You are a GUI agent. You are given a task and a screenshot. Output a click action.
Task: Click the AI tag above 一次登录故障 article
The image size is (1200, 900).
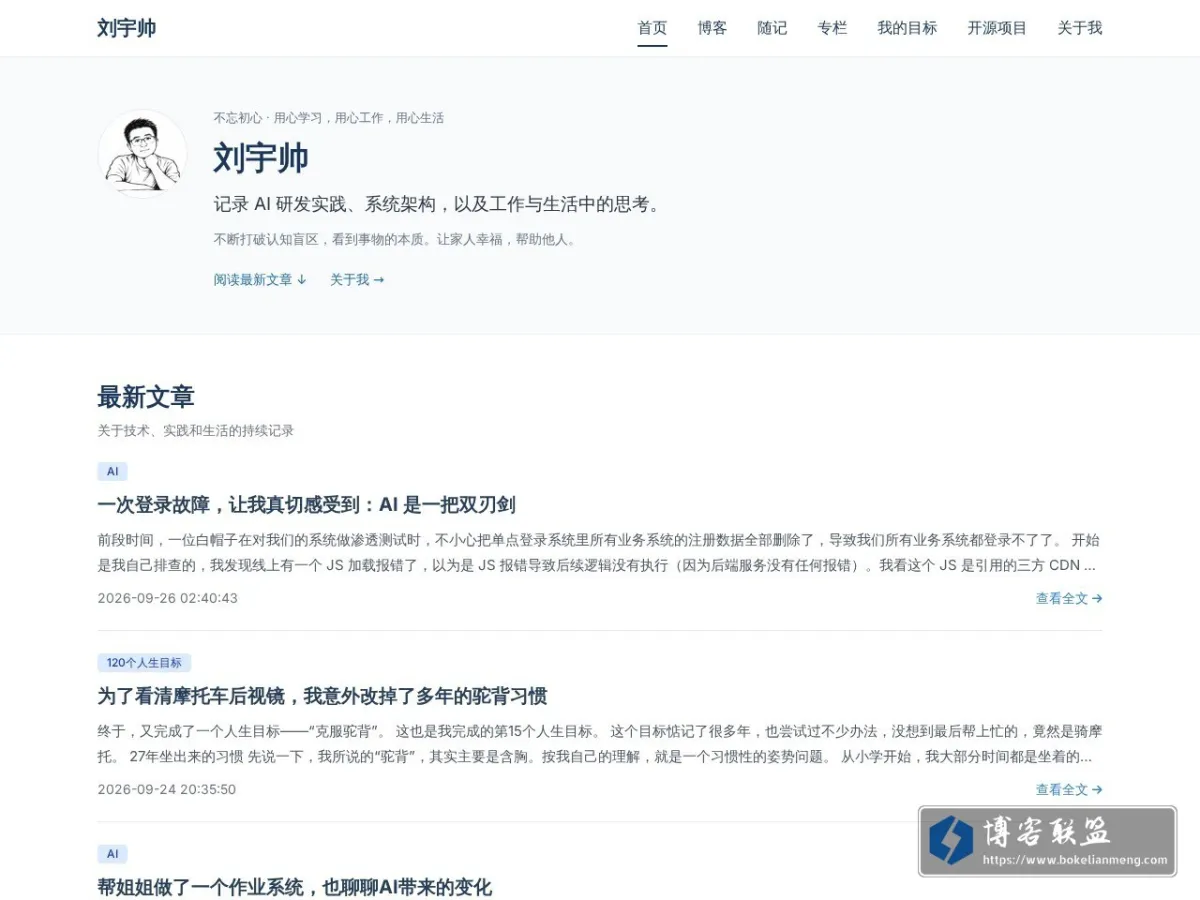tap(112, 471)
